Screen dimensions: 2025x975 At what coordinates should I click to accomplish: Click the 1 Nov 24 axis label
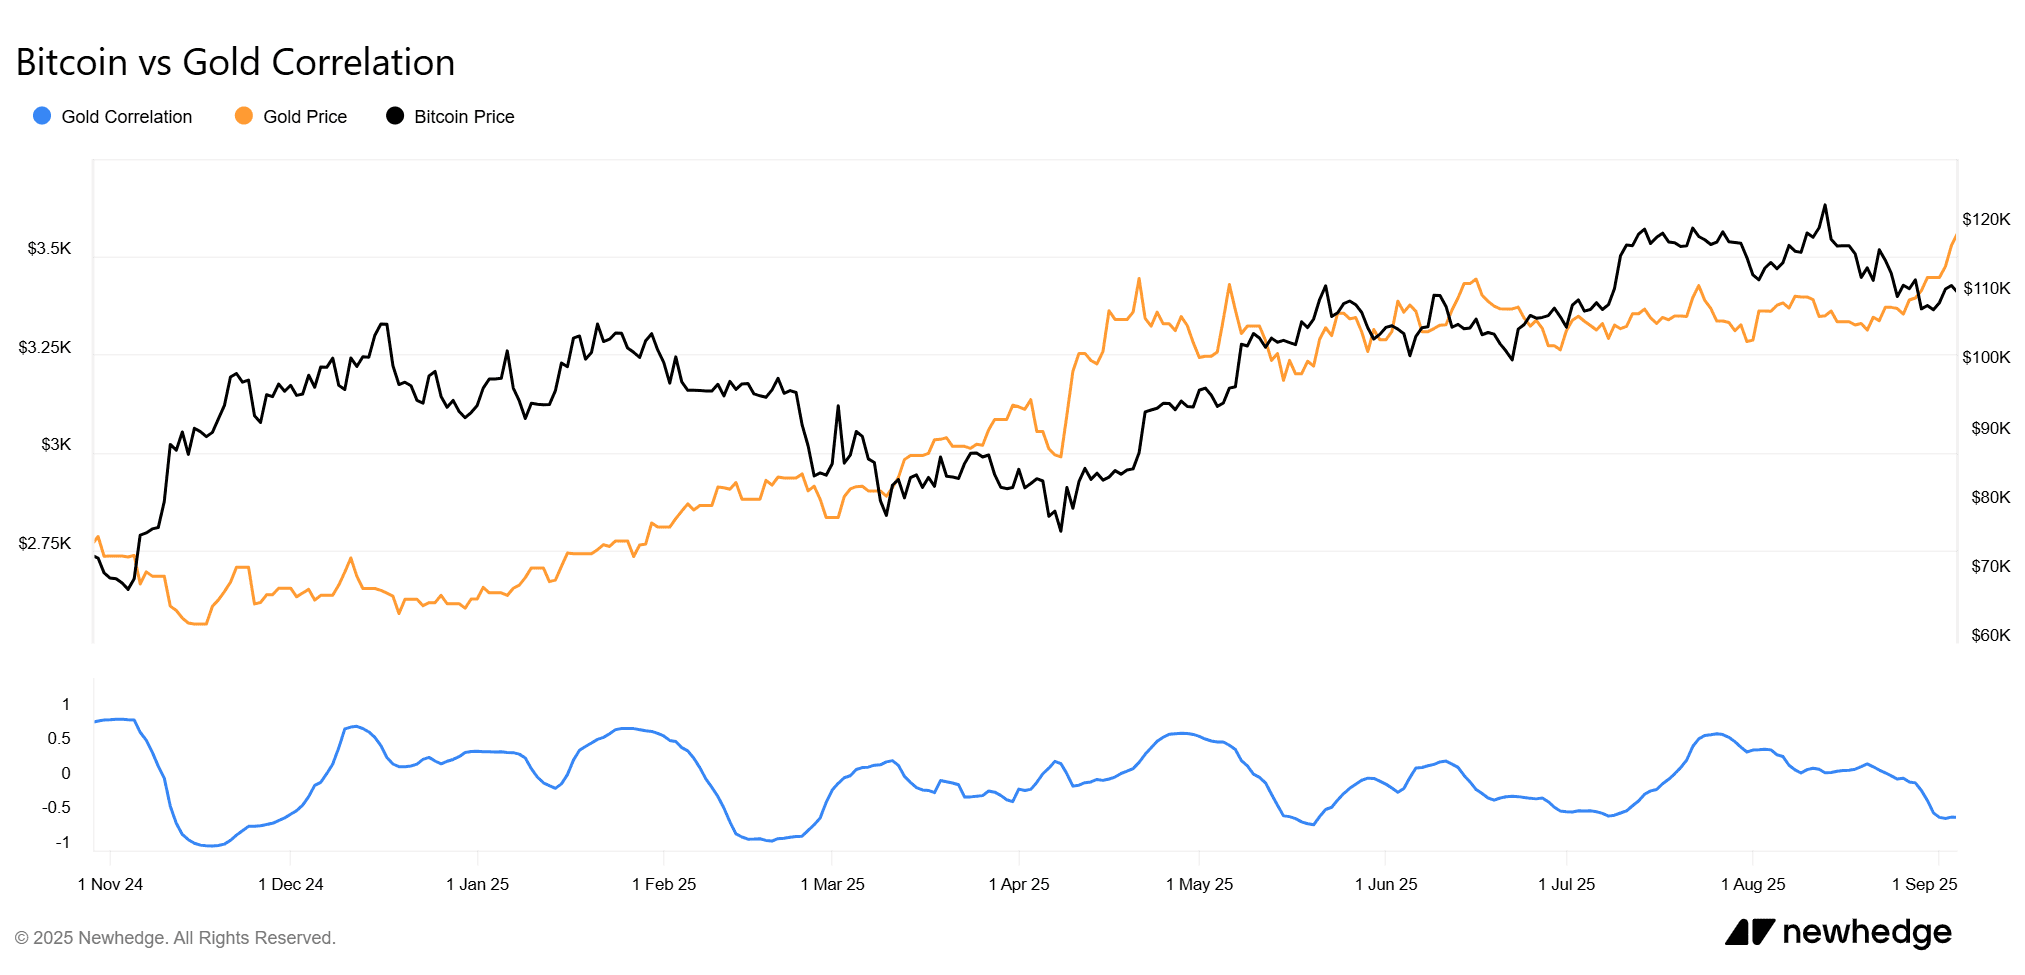[x=110, y=884]
